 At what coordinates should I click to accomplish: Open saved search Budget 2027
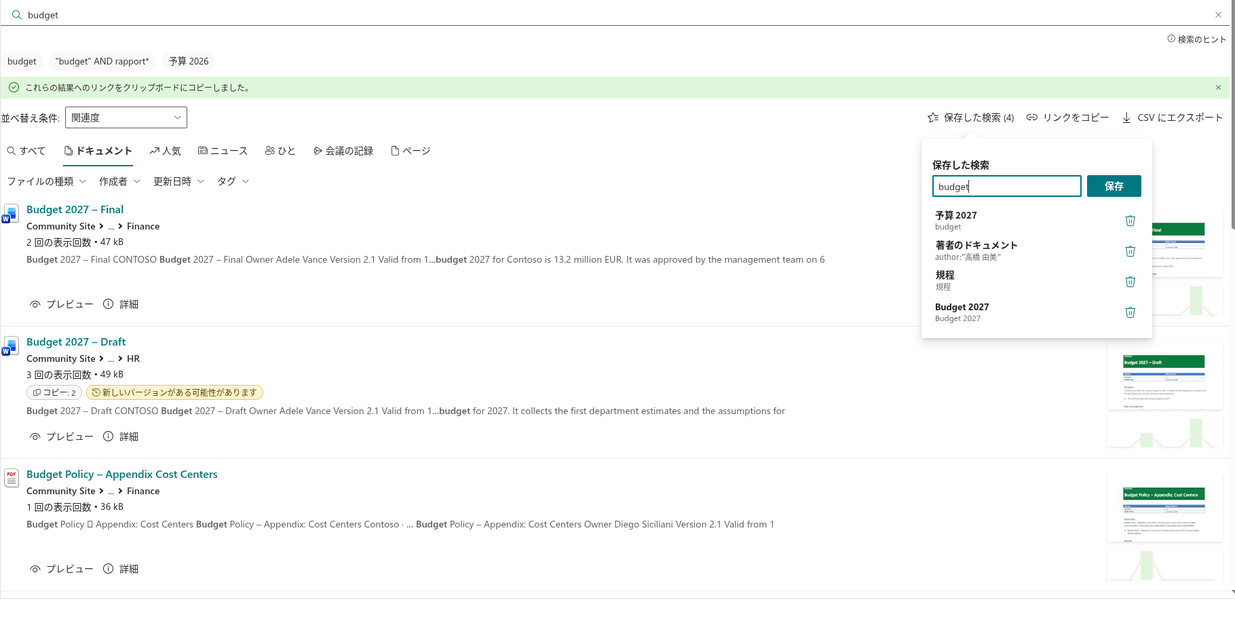tap(962, 312)
